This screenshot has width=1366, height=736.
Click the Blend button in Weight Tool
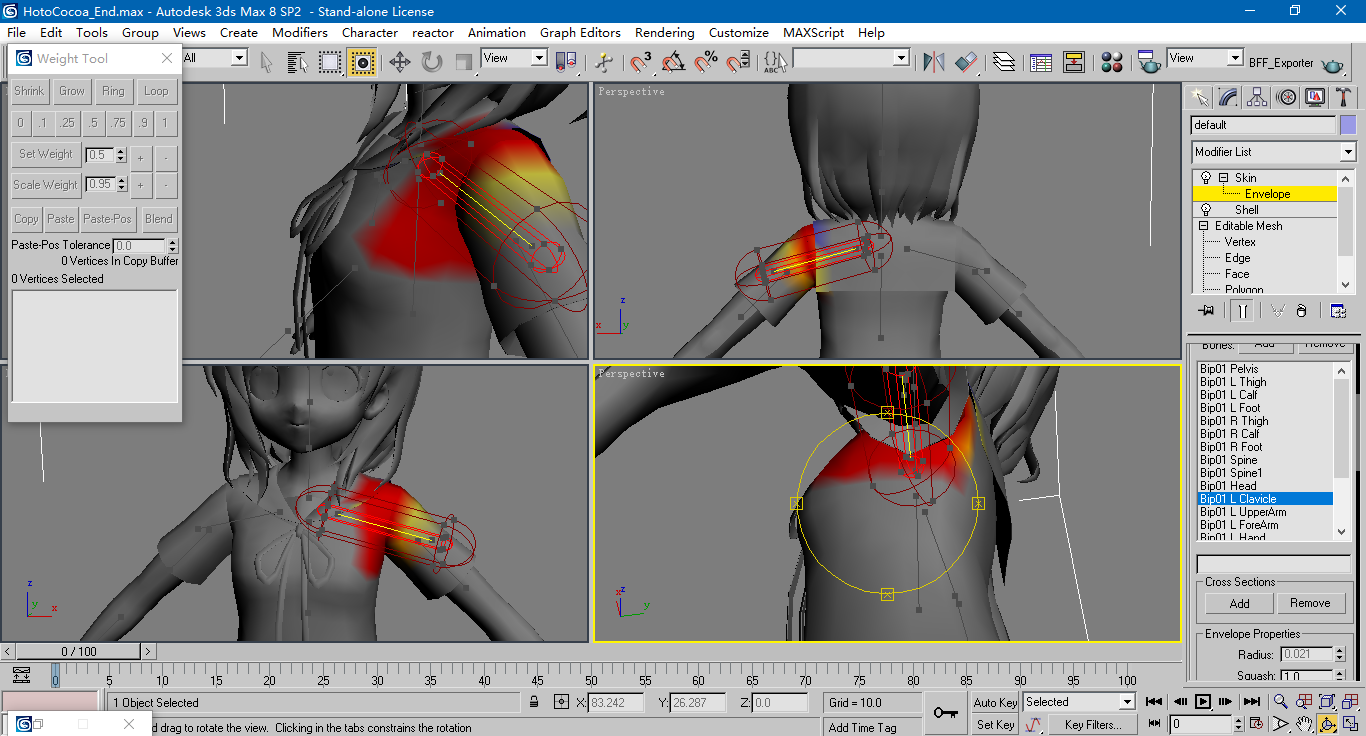pyautogui.click(x=159, y=219)
